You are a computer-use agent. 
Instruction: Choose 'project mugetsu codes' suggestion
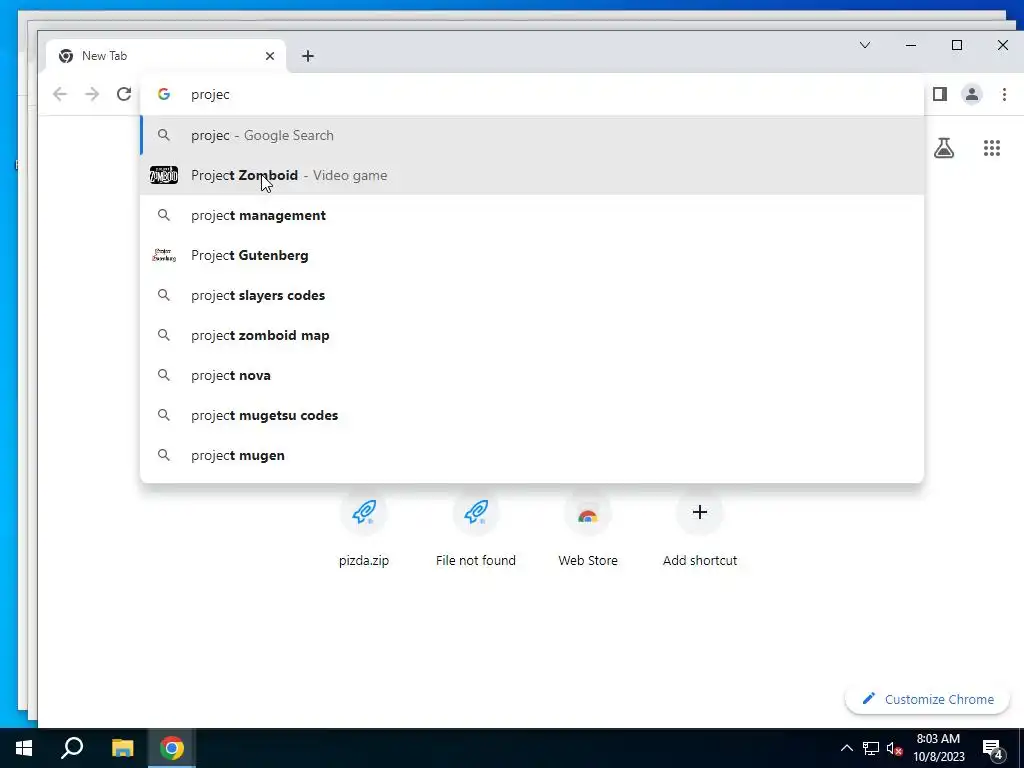(532, 415)
